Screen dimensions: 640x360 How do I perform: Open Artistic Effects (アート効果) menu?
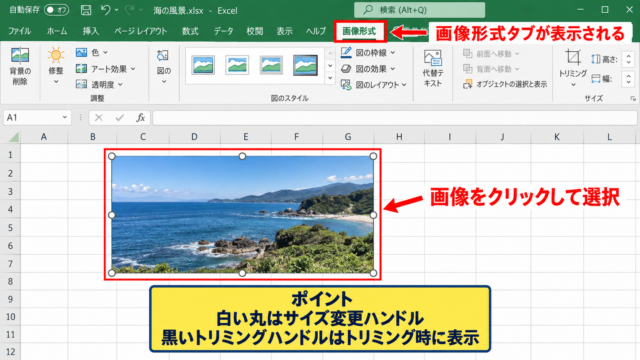click(x=106, y=69)
